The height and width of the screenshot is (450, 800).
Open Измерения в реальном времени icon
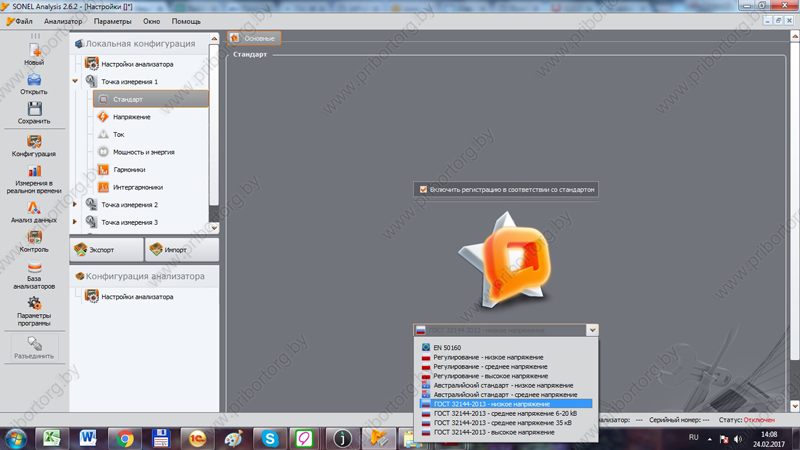[34, 172]
